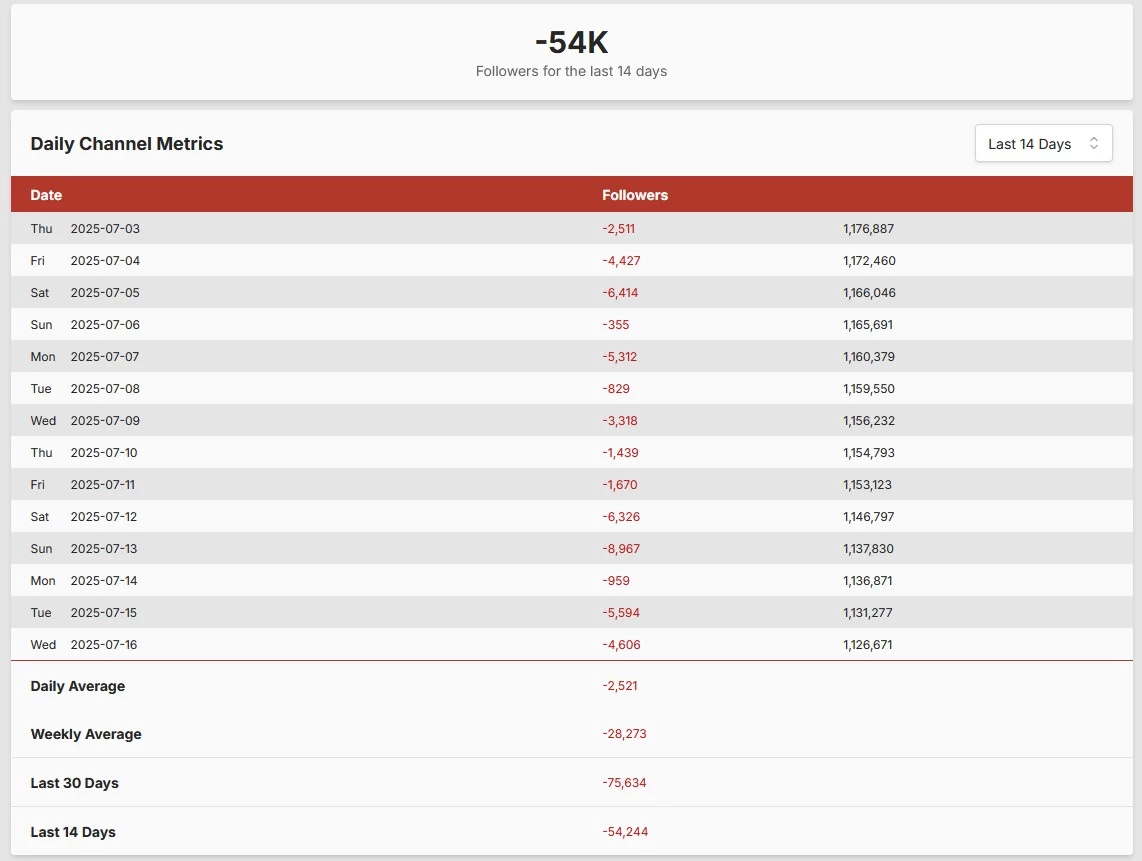This screenshot has height=861, width=1142.
Task: Click follower change -4,606
Action: (x=621, y=645)
